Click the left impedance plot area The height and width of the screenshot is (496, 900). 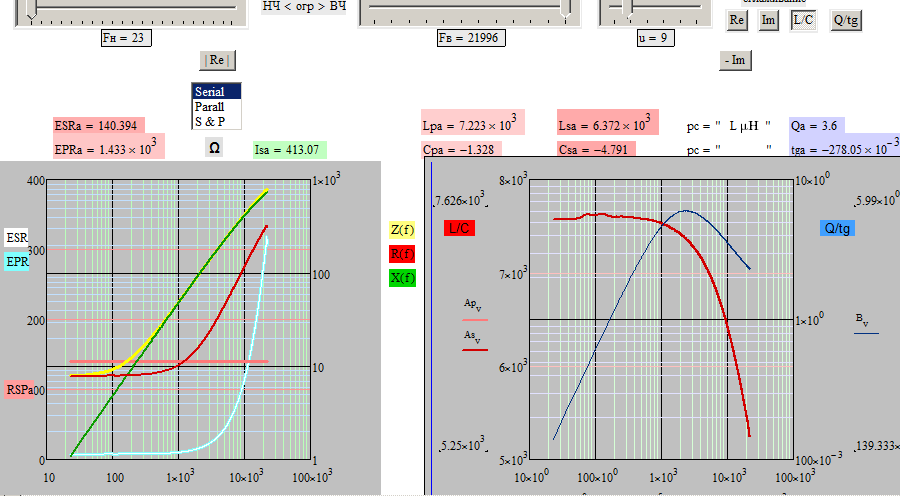coord(178,320)
